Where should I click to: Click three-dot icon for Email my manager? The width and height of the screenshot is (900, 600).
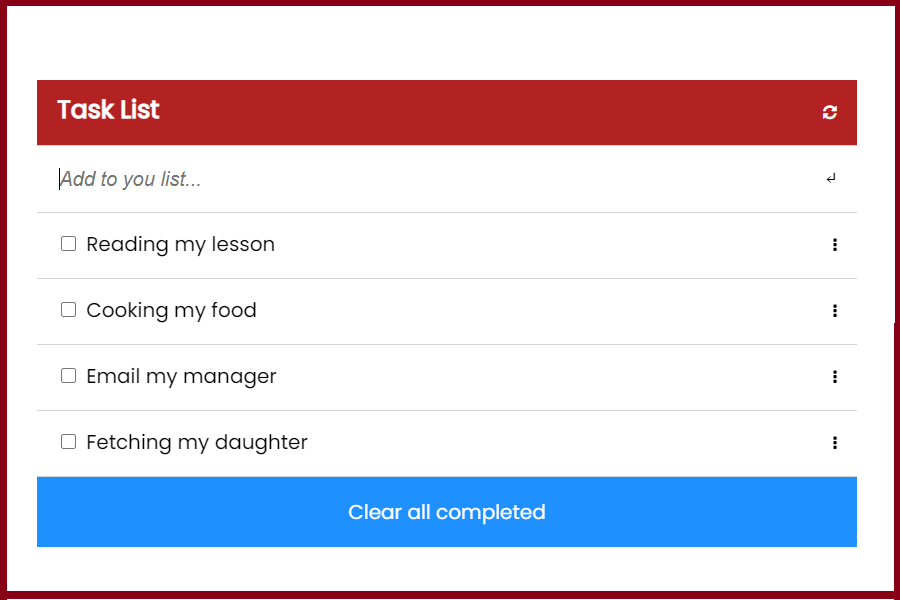(x=834, y=377)
